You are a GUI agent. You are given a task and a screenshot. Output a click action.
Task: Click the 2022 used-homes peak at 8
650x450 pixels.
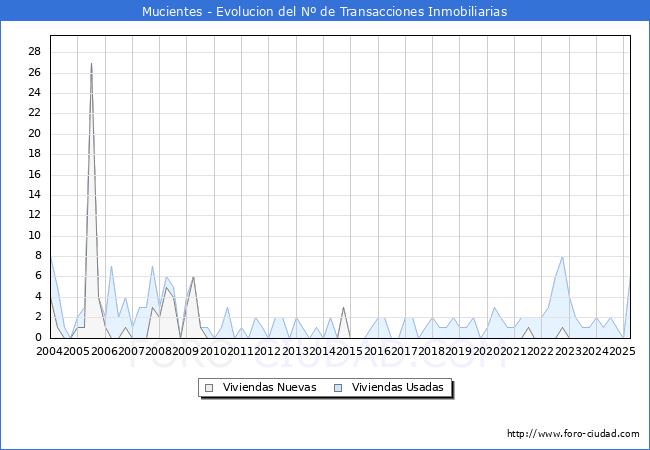coord(562,257)
